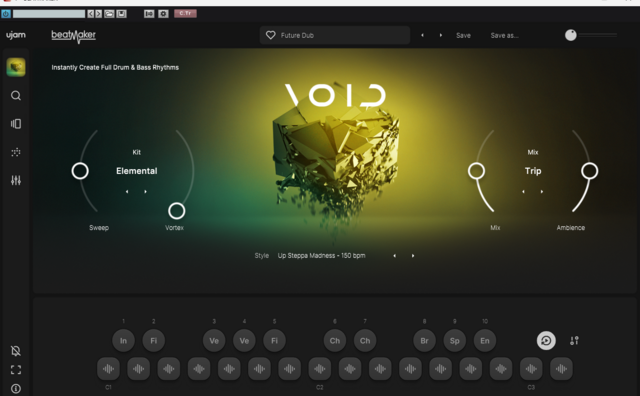
Task: Open the sequencer dots icon in sidebar
Action: 16,152
